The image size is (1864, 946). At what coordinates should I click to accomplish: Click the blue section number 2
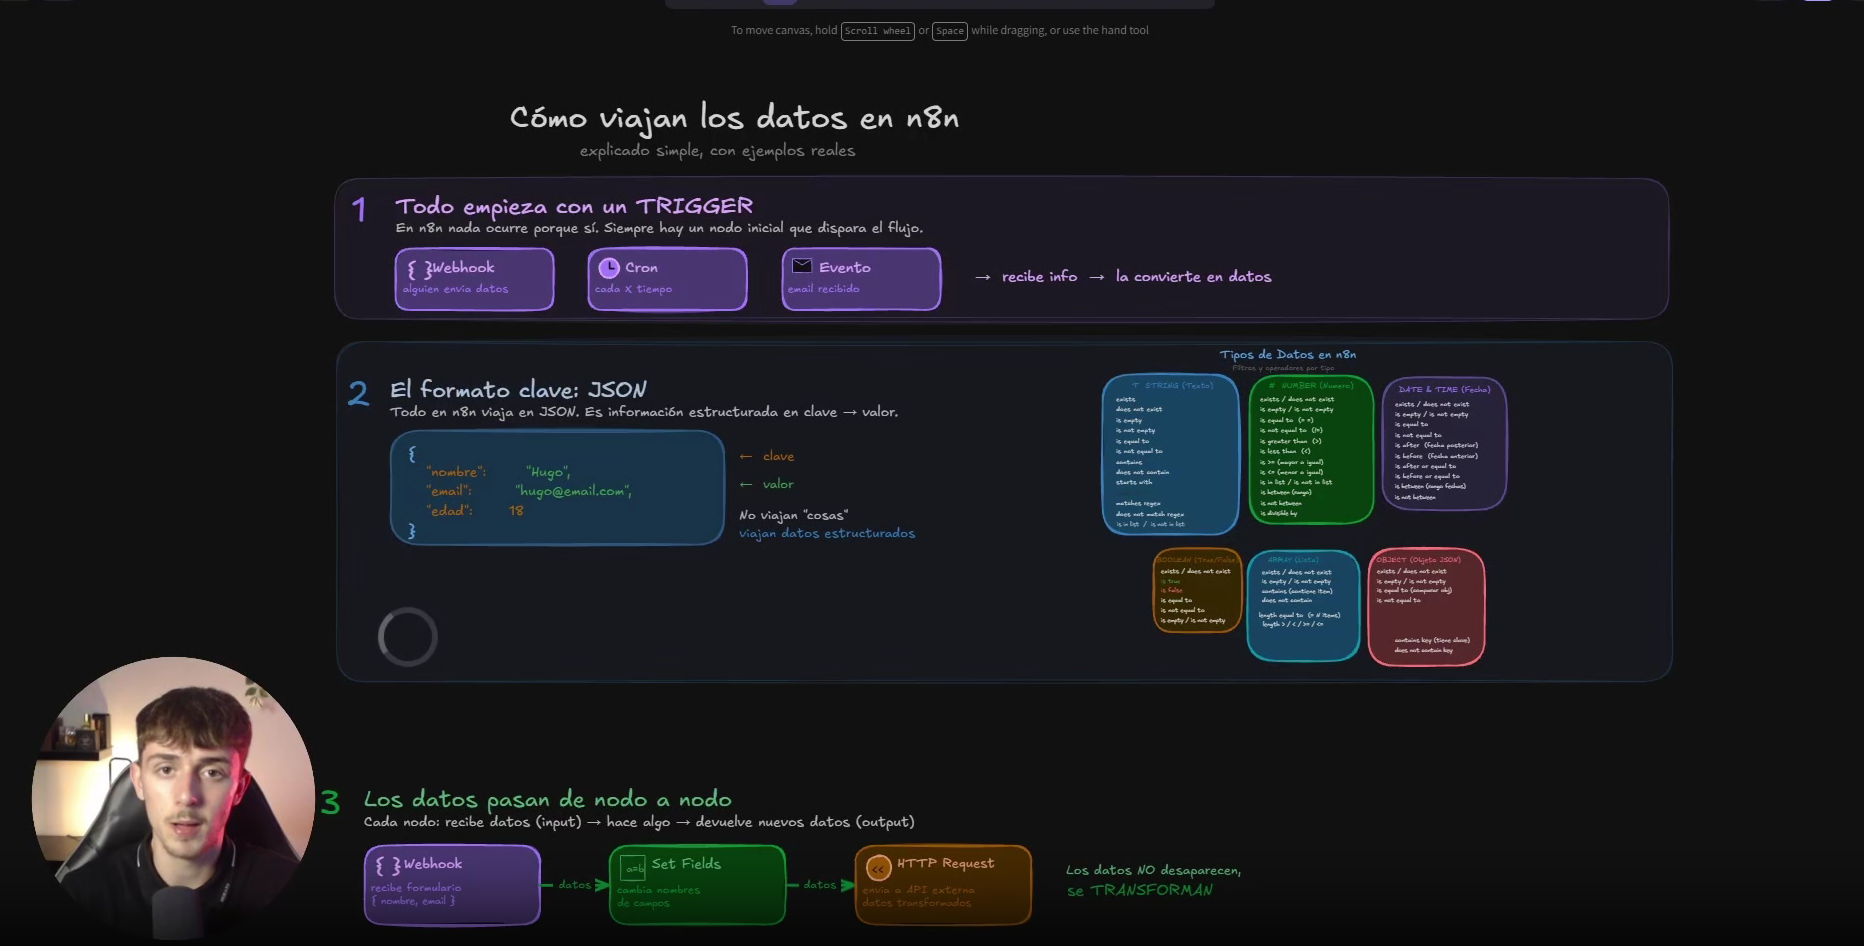coord(358,393)
